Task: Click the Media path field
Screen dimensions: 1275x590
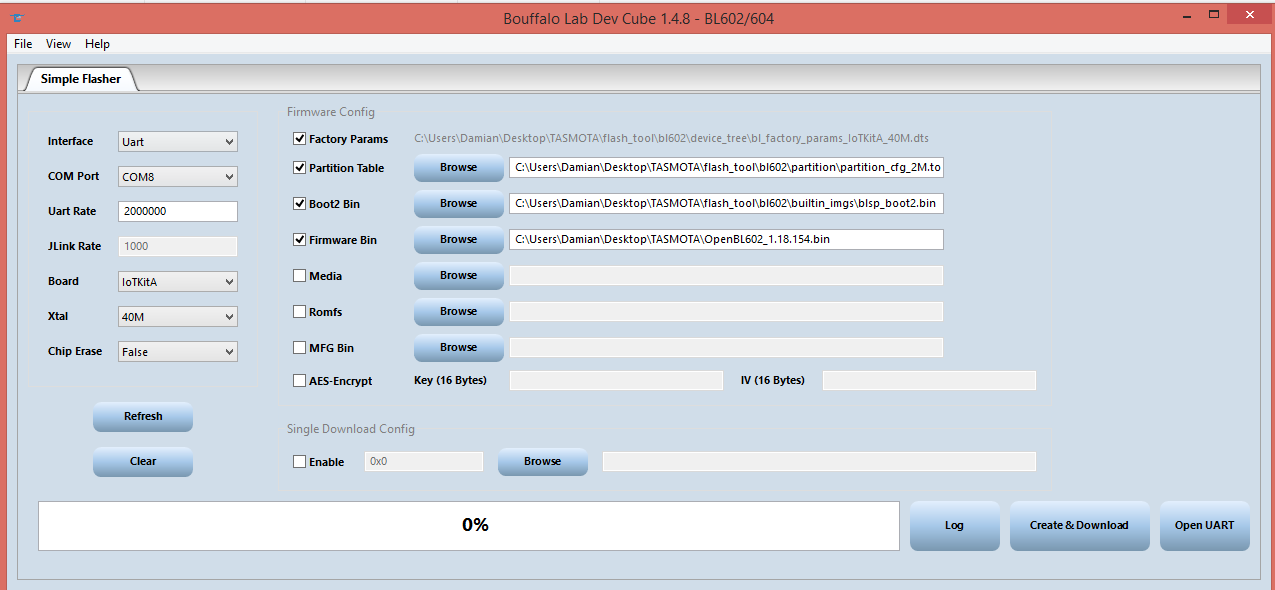Action: coord(726,276)
